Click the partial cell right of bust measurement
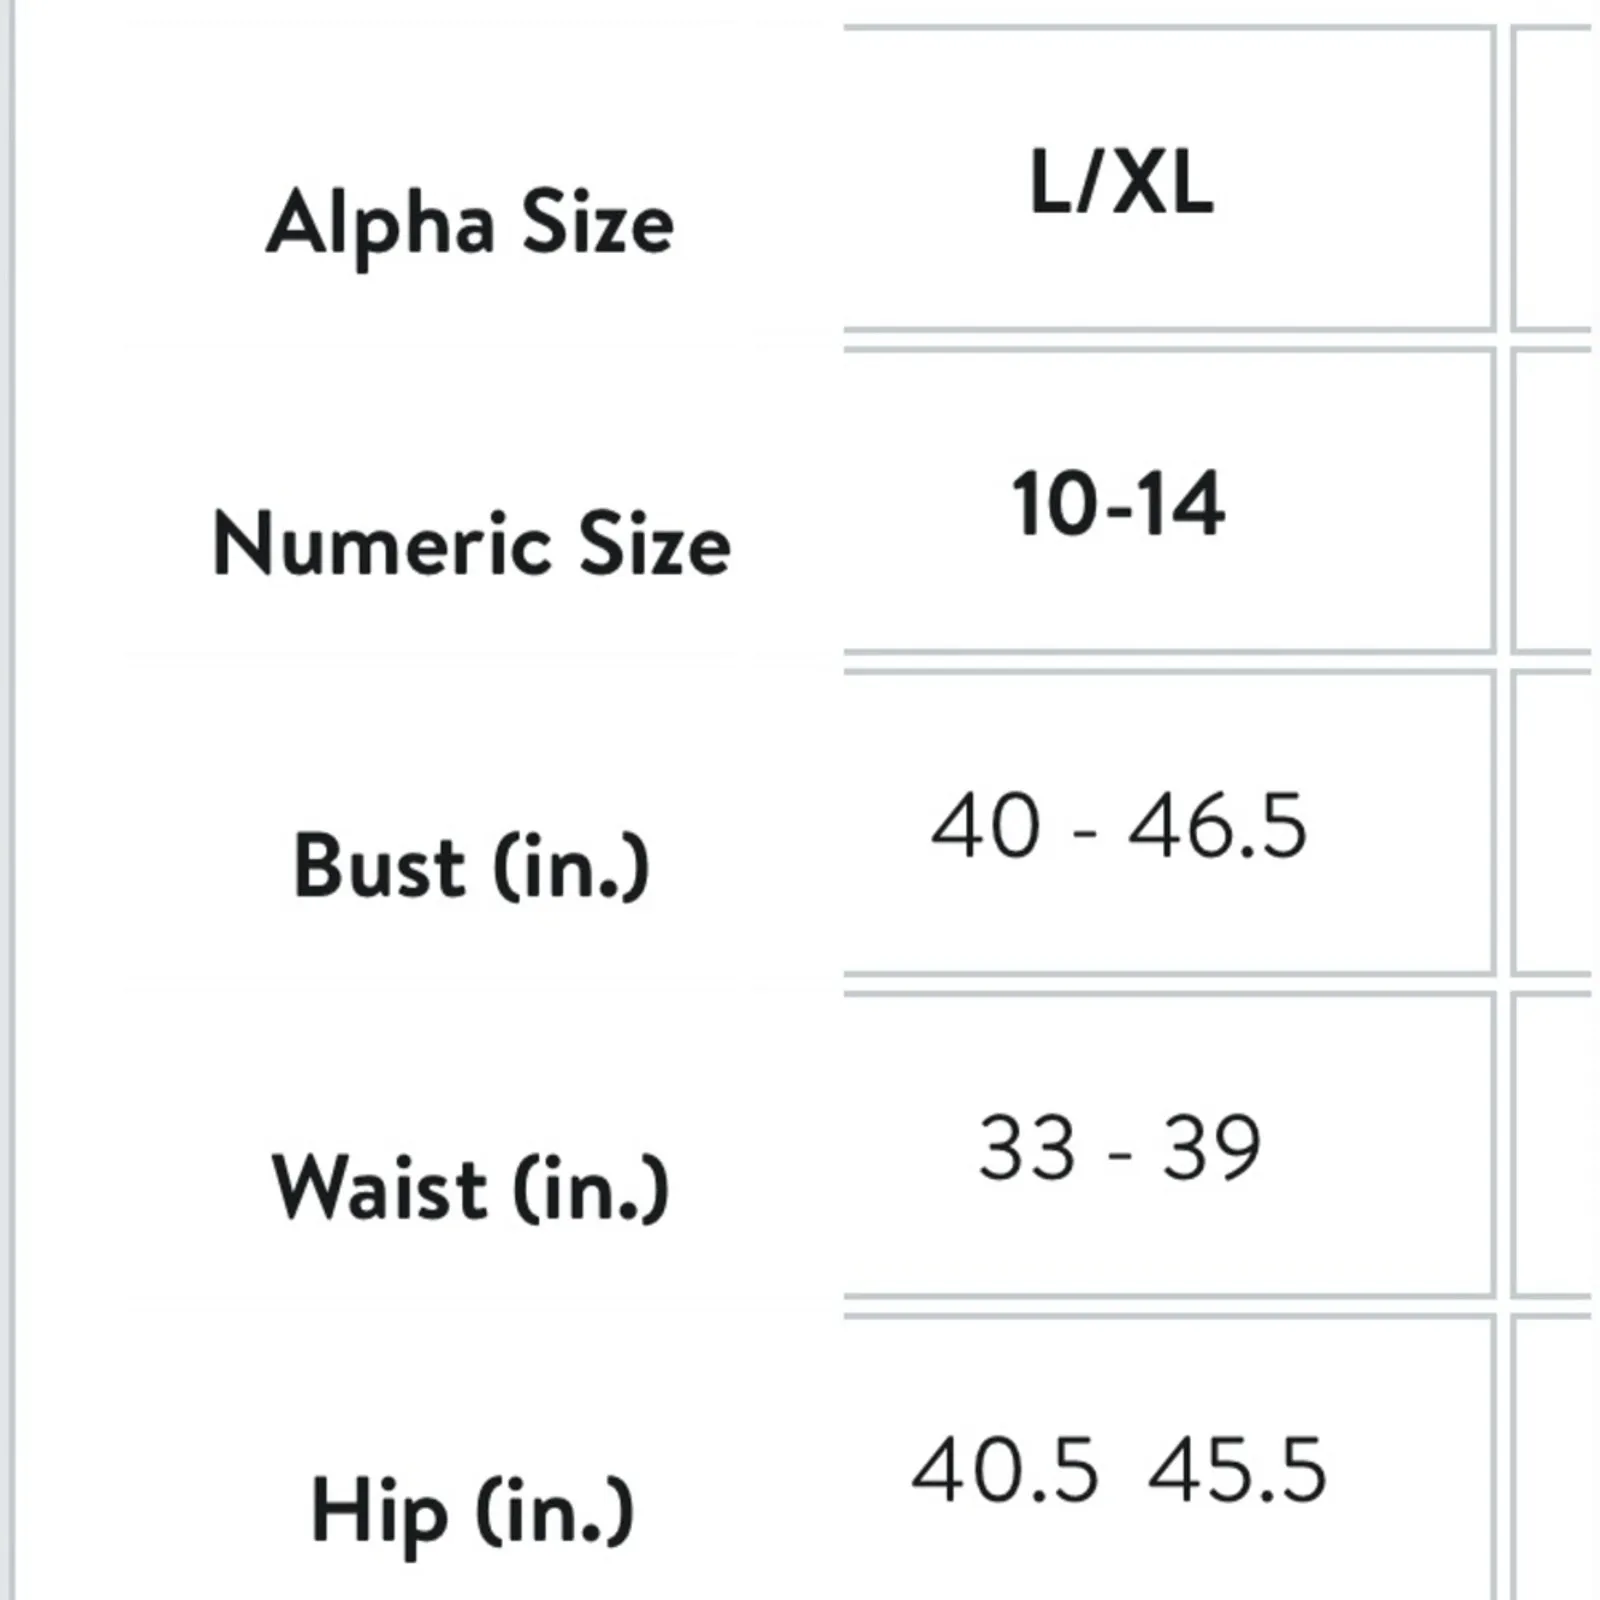Viewport: 1600px width, 1600px height. click(x=1553, y=824)
